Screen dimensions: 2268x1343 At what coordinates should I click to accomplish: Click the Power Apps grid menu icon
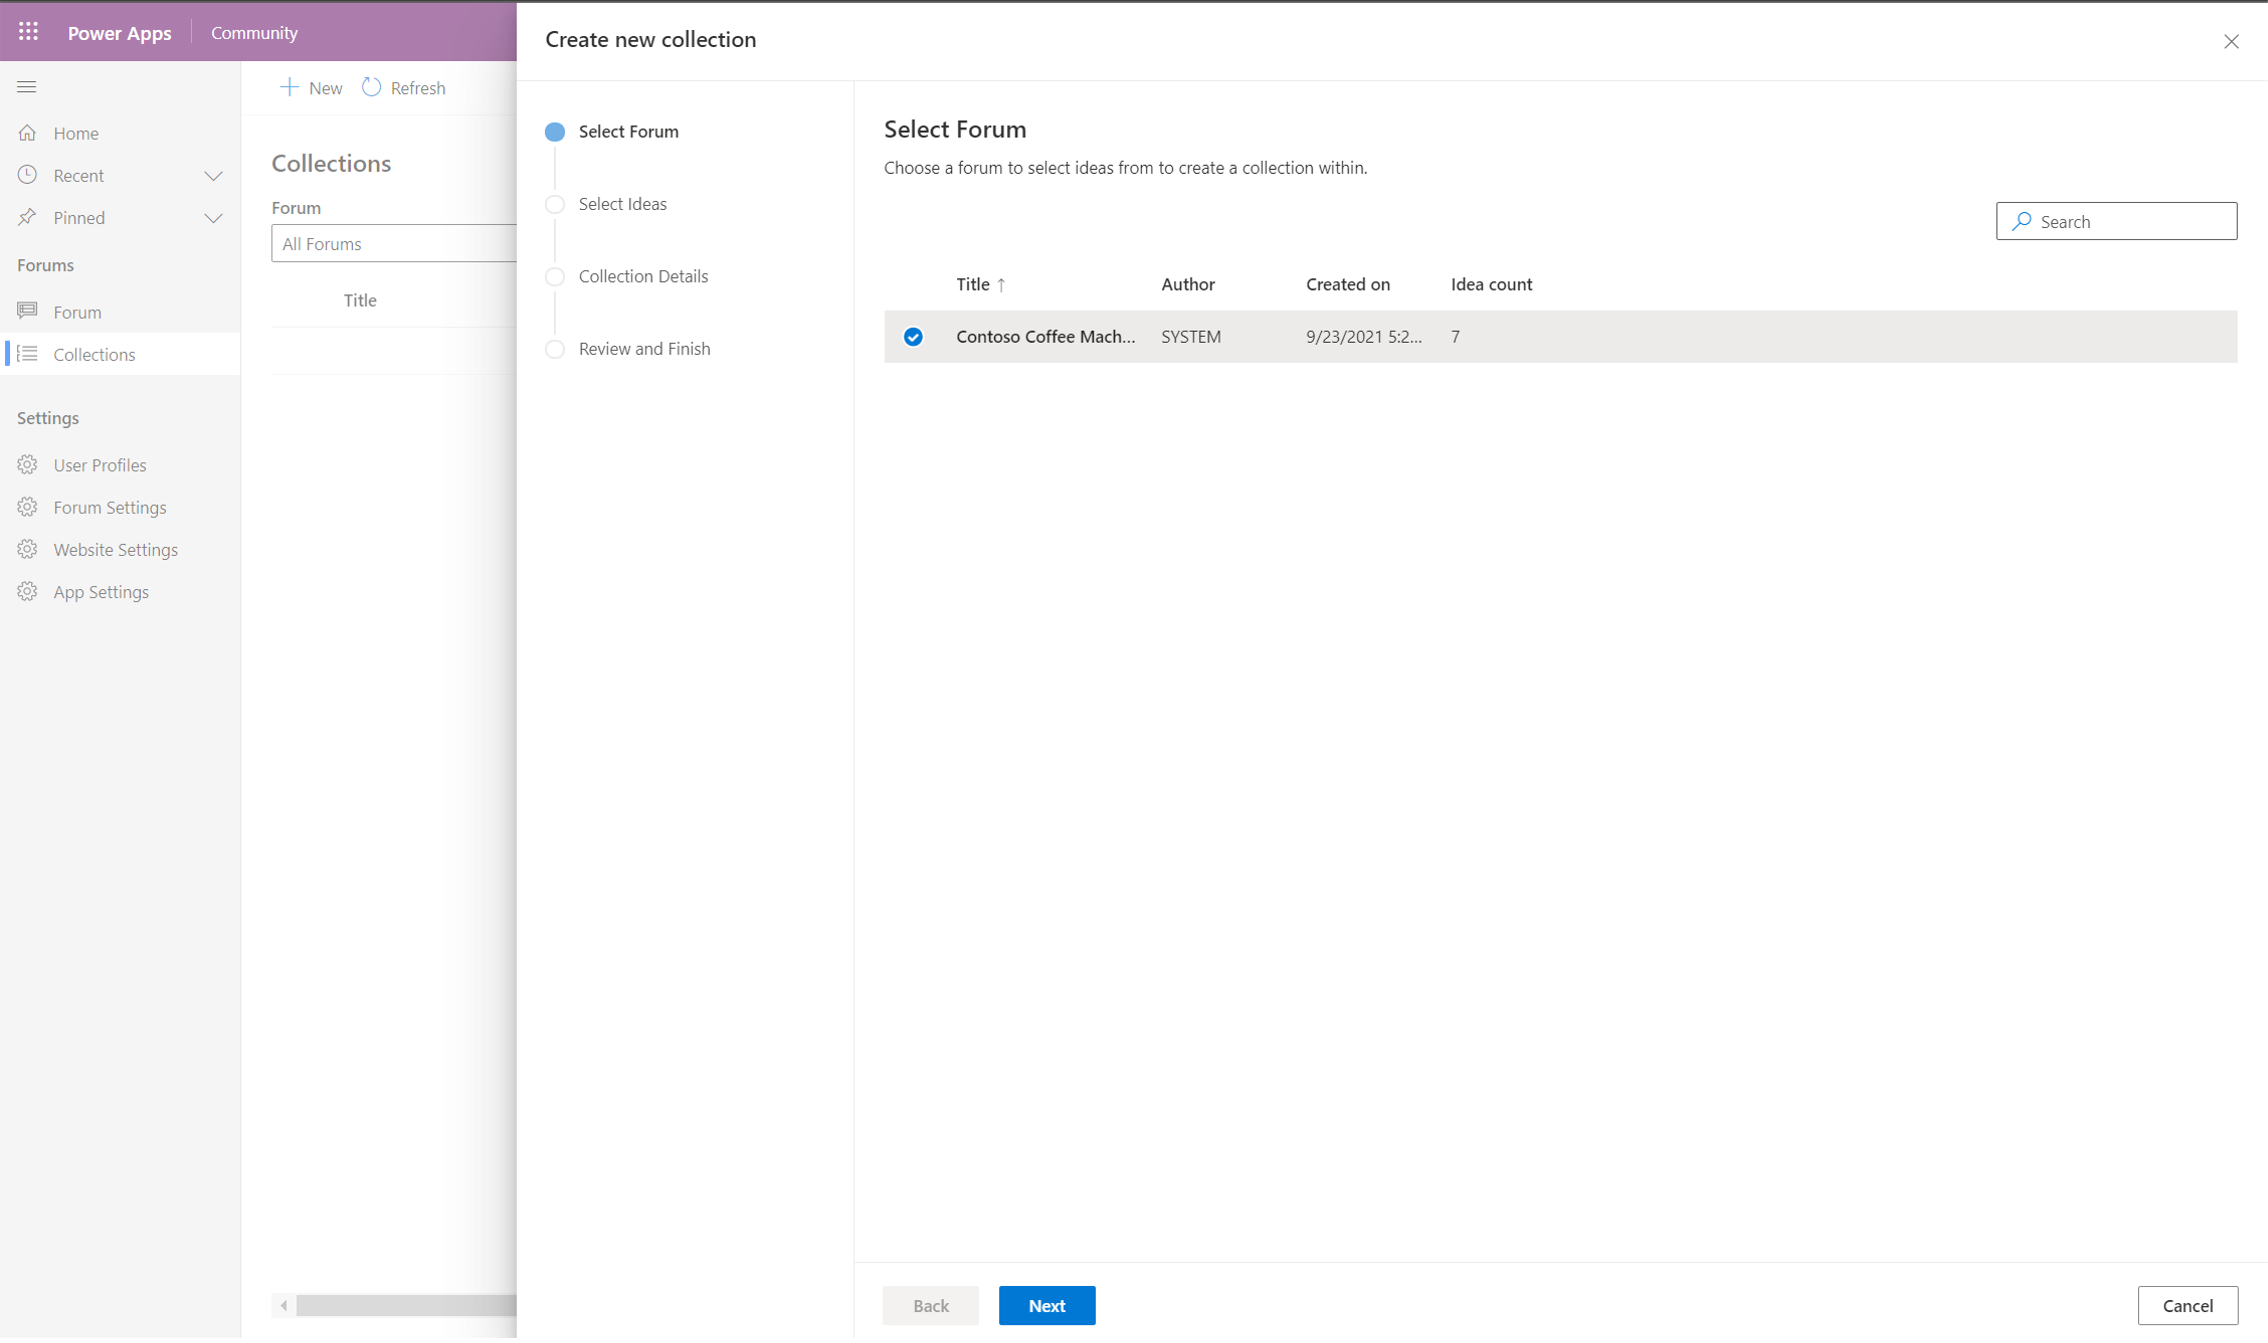tap(27, 32)
